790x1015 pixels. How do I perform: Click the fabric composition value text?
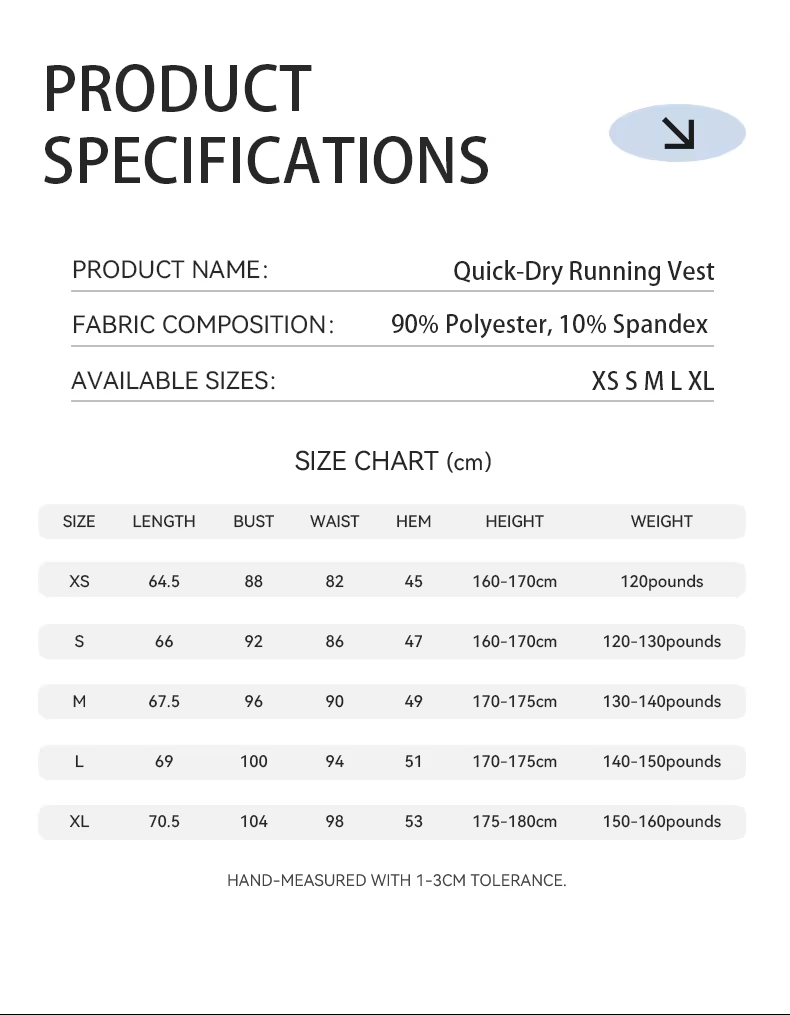[x=549, y=324]
